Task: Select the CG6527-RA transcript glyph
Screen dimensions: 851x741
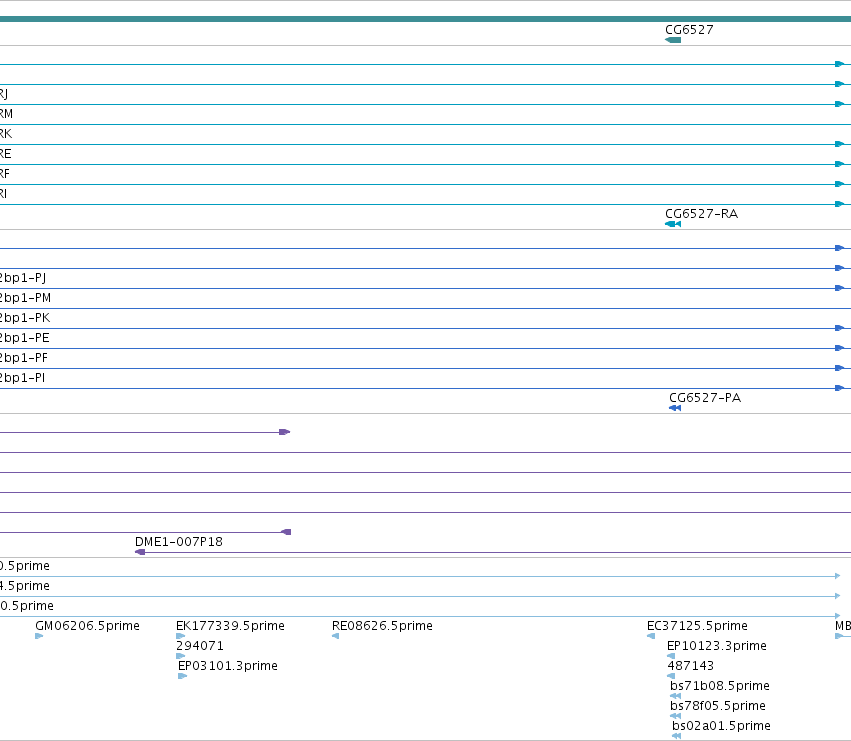Action: pyautogui.click(x=673, y=224)
